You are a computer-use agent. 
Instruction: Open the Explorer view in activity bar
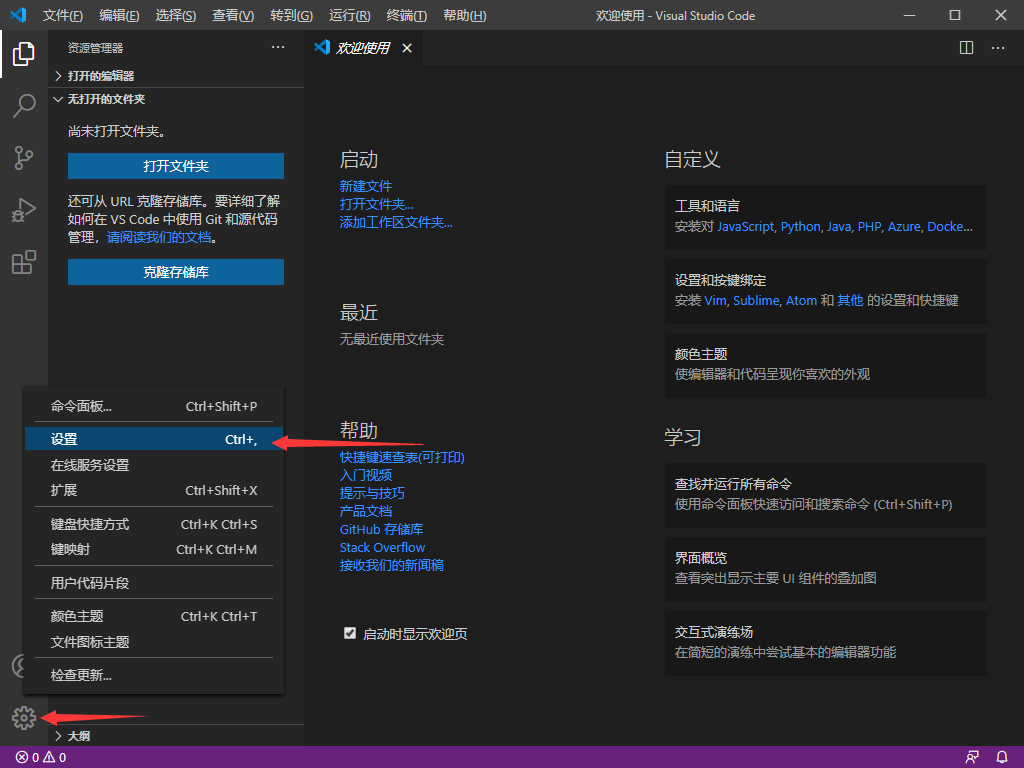point(24,54)
